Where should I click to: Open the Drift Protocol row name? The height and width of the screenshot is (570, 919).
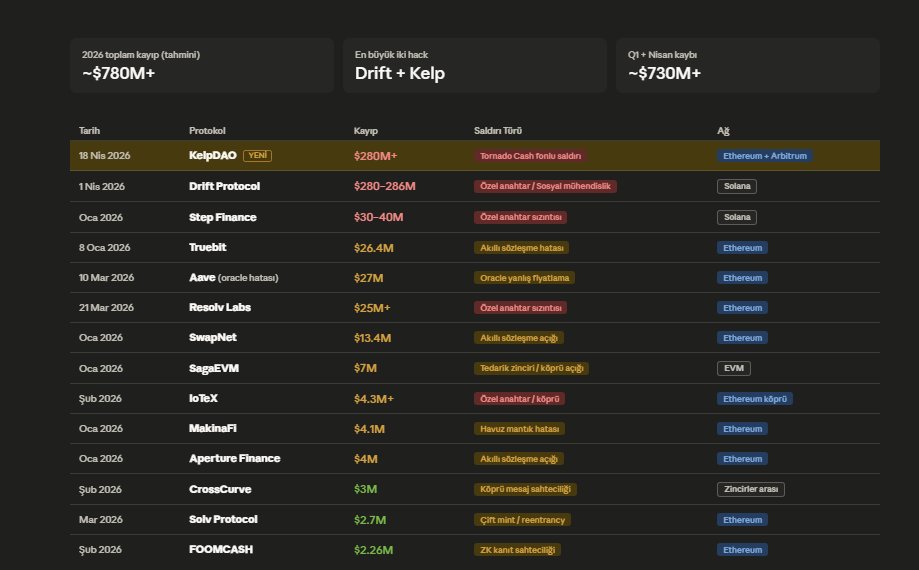(x=223, y=186)
